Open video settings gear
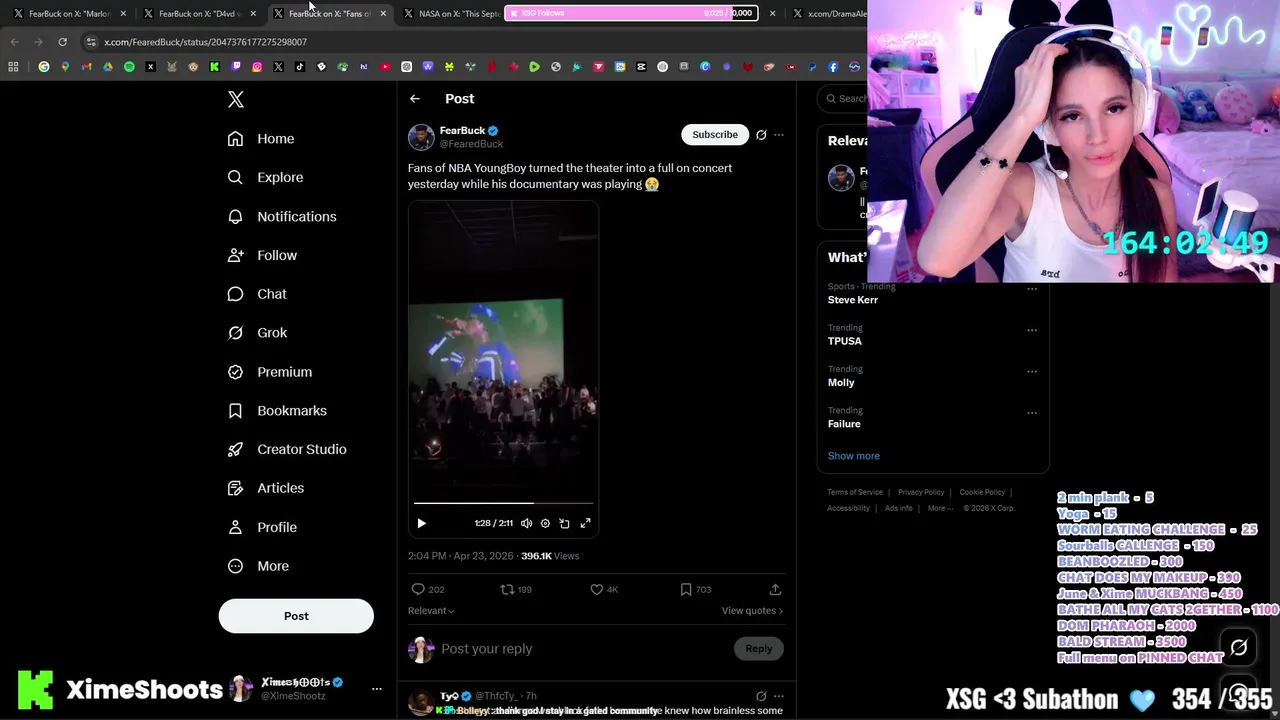This screenshot has width=1280, height=720. click(545, 523)
